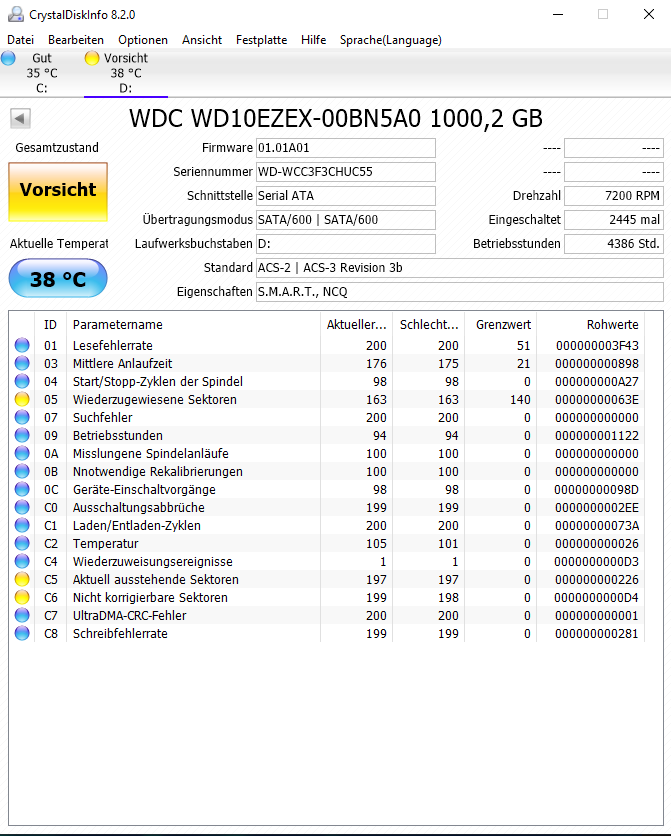Click blue status icon of Lesefehlerrate row
This screenshot has width=671, height=836.
click(22, 345)
